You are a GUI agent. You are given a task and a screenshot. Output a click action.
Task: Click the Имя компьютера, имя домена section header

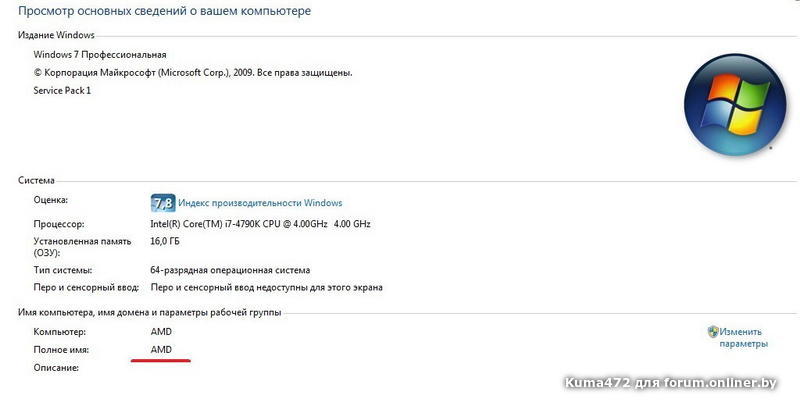[150, 313]
